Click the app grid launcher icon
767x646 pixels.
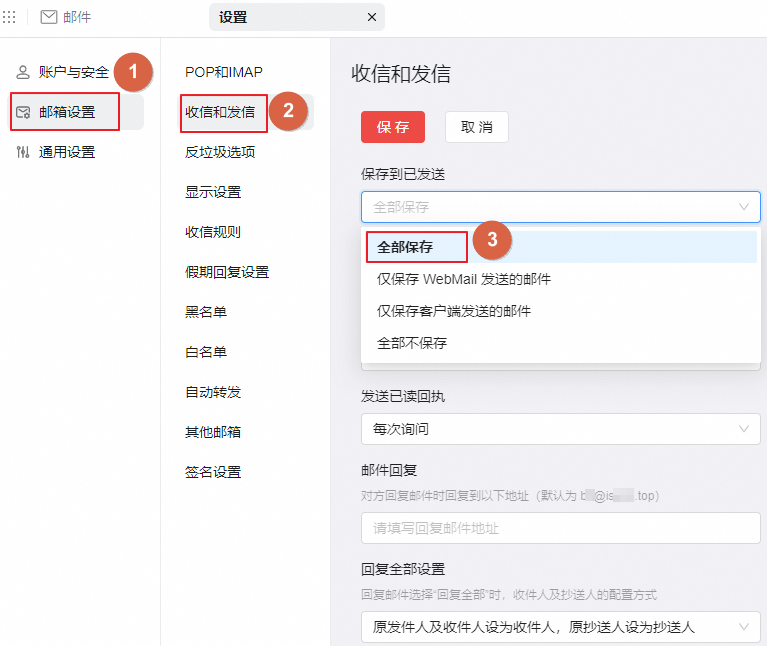point(10,17)
